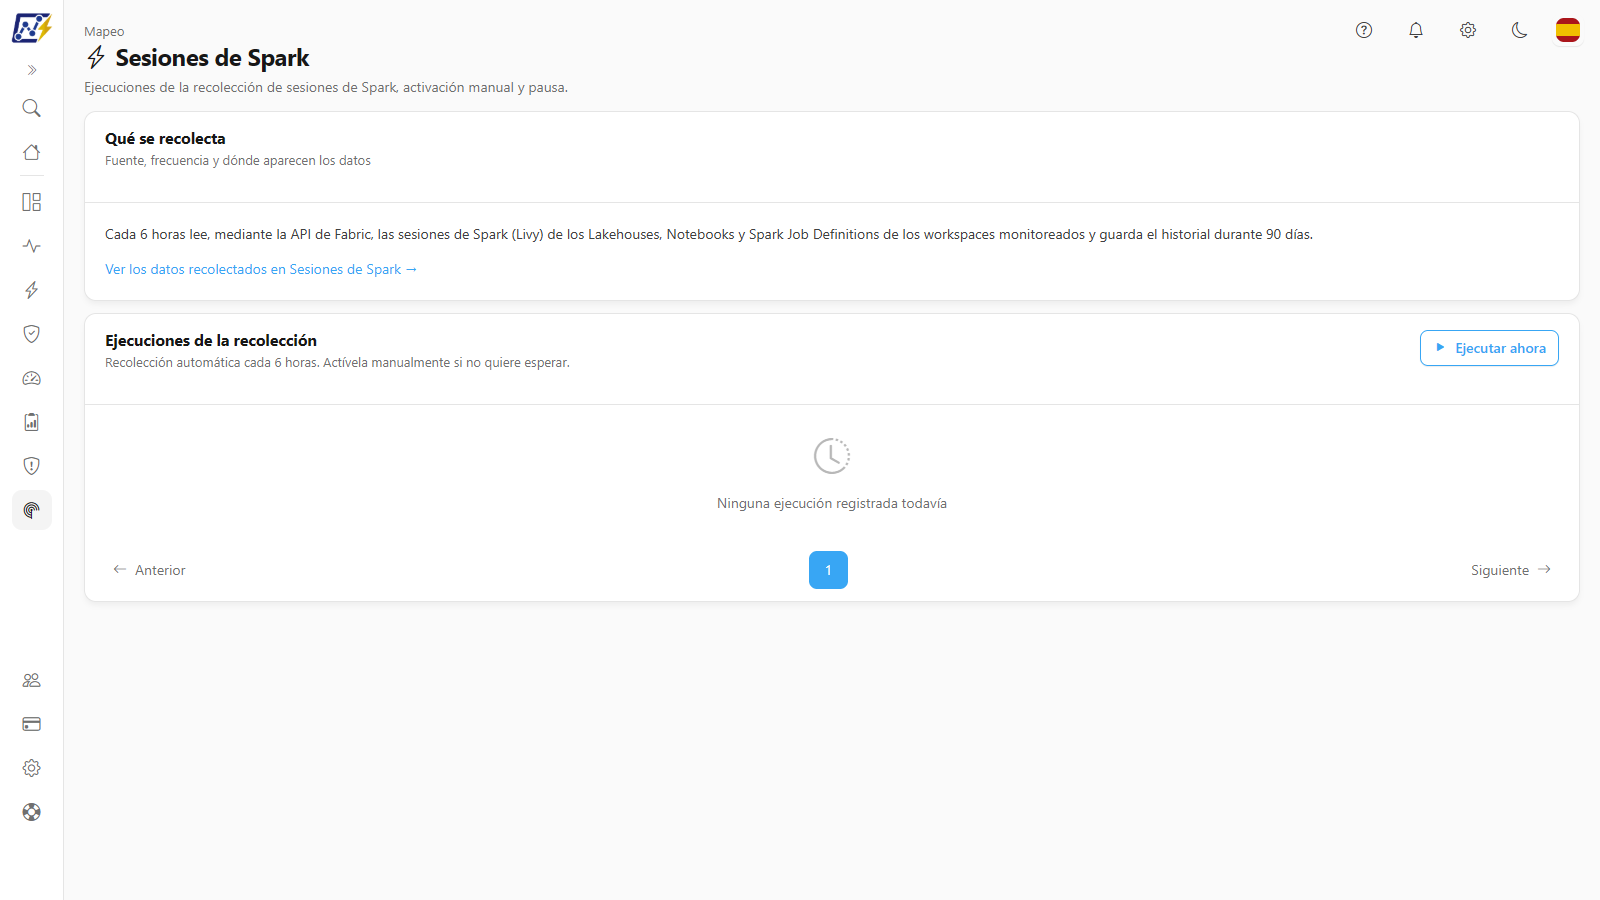Image resolution: width=1600 pixels, height=900 pixels.
Task: Open the dashboard layout icon in the sidebar
Action: [32, 202]
